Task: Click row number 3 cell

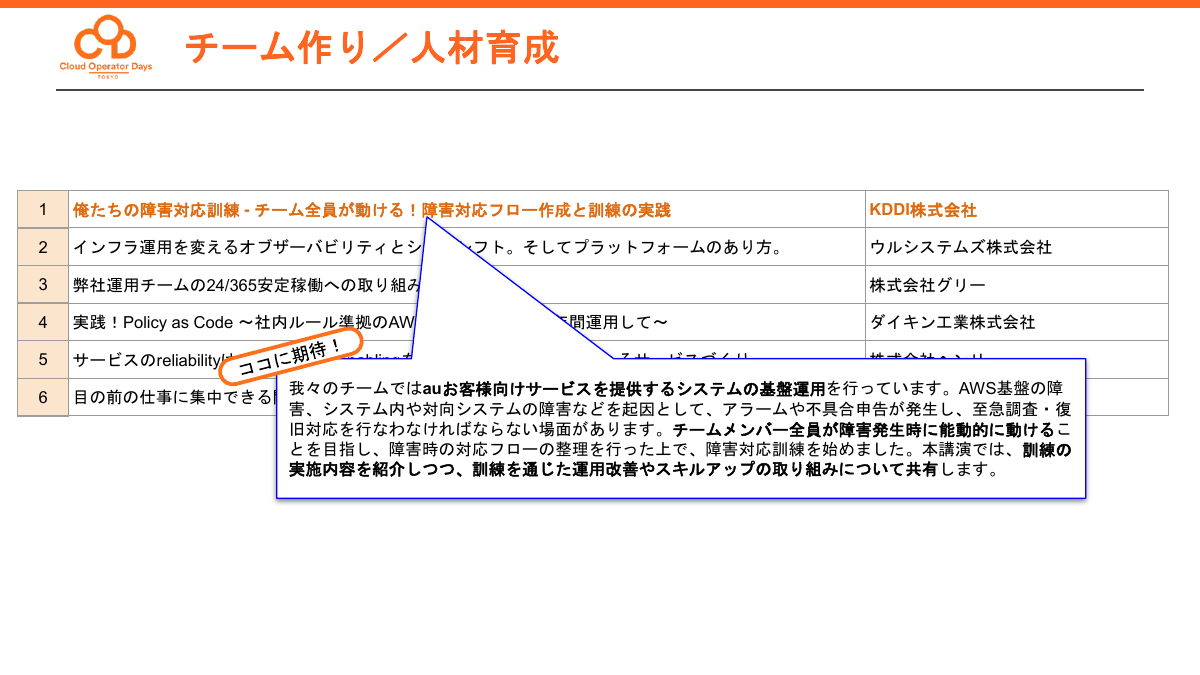Action: pyautogui.click(x=43, y=285)
